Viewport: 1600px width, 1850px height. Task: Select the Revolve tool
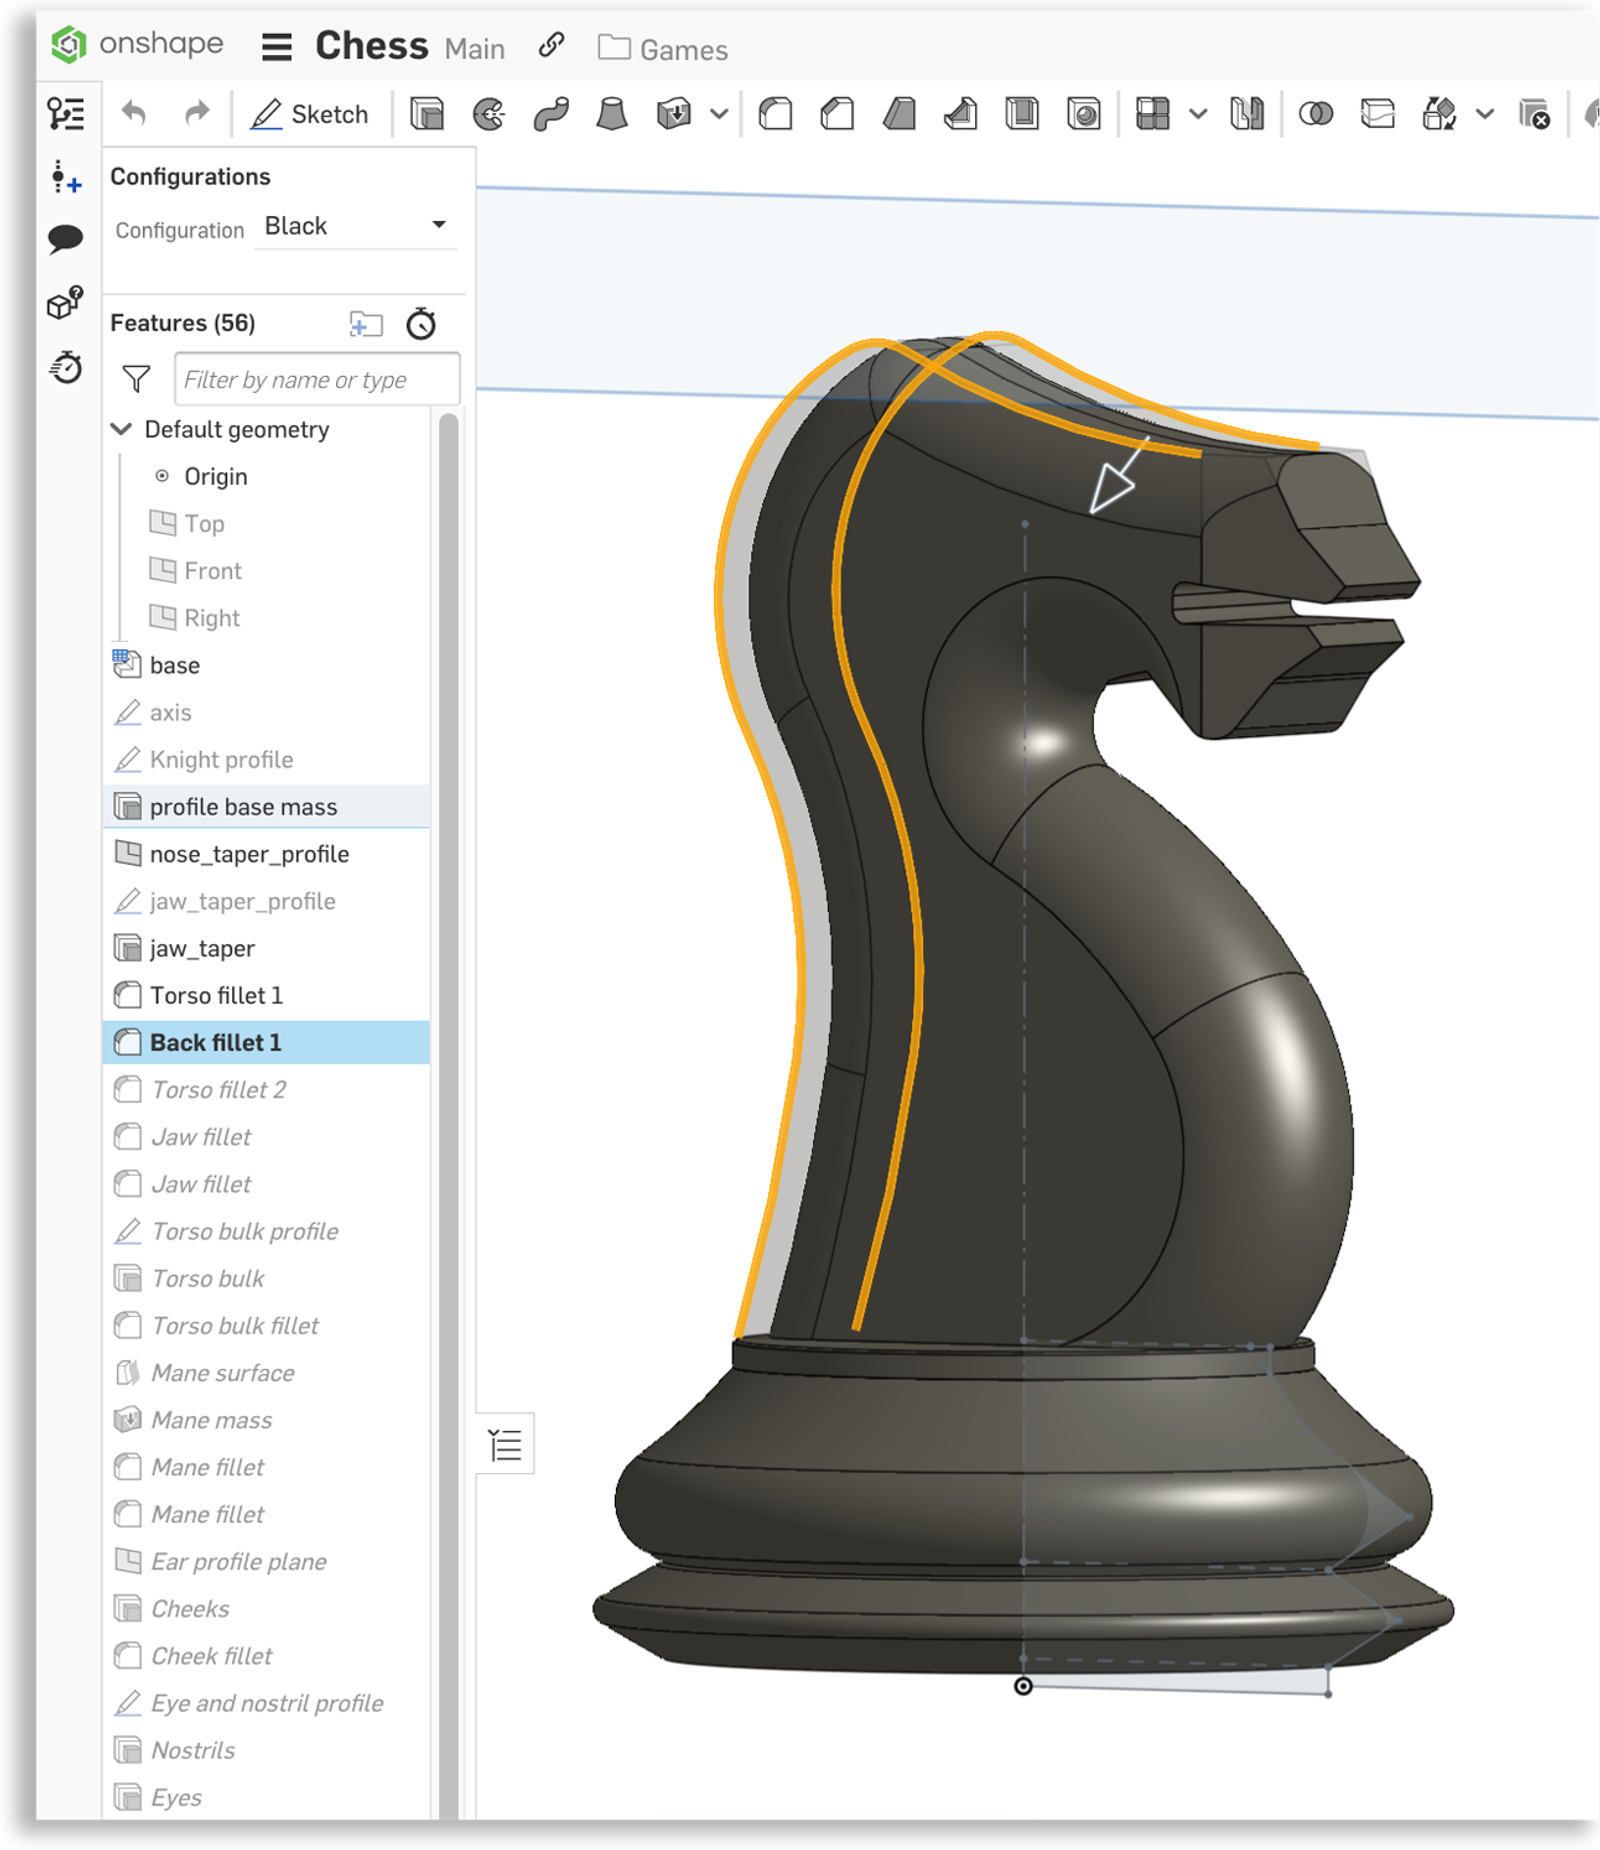490,115
